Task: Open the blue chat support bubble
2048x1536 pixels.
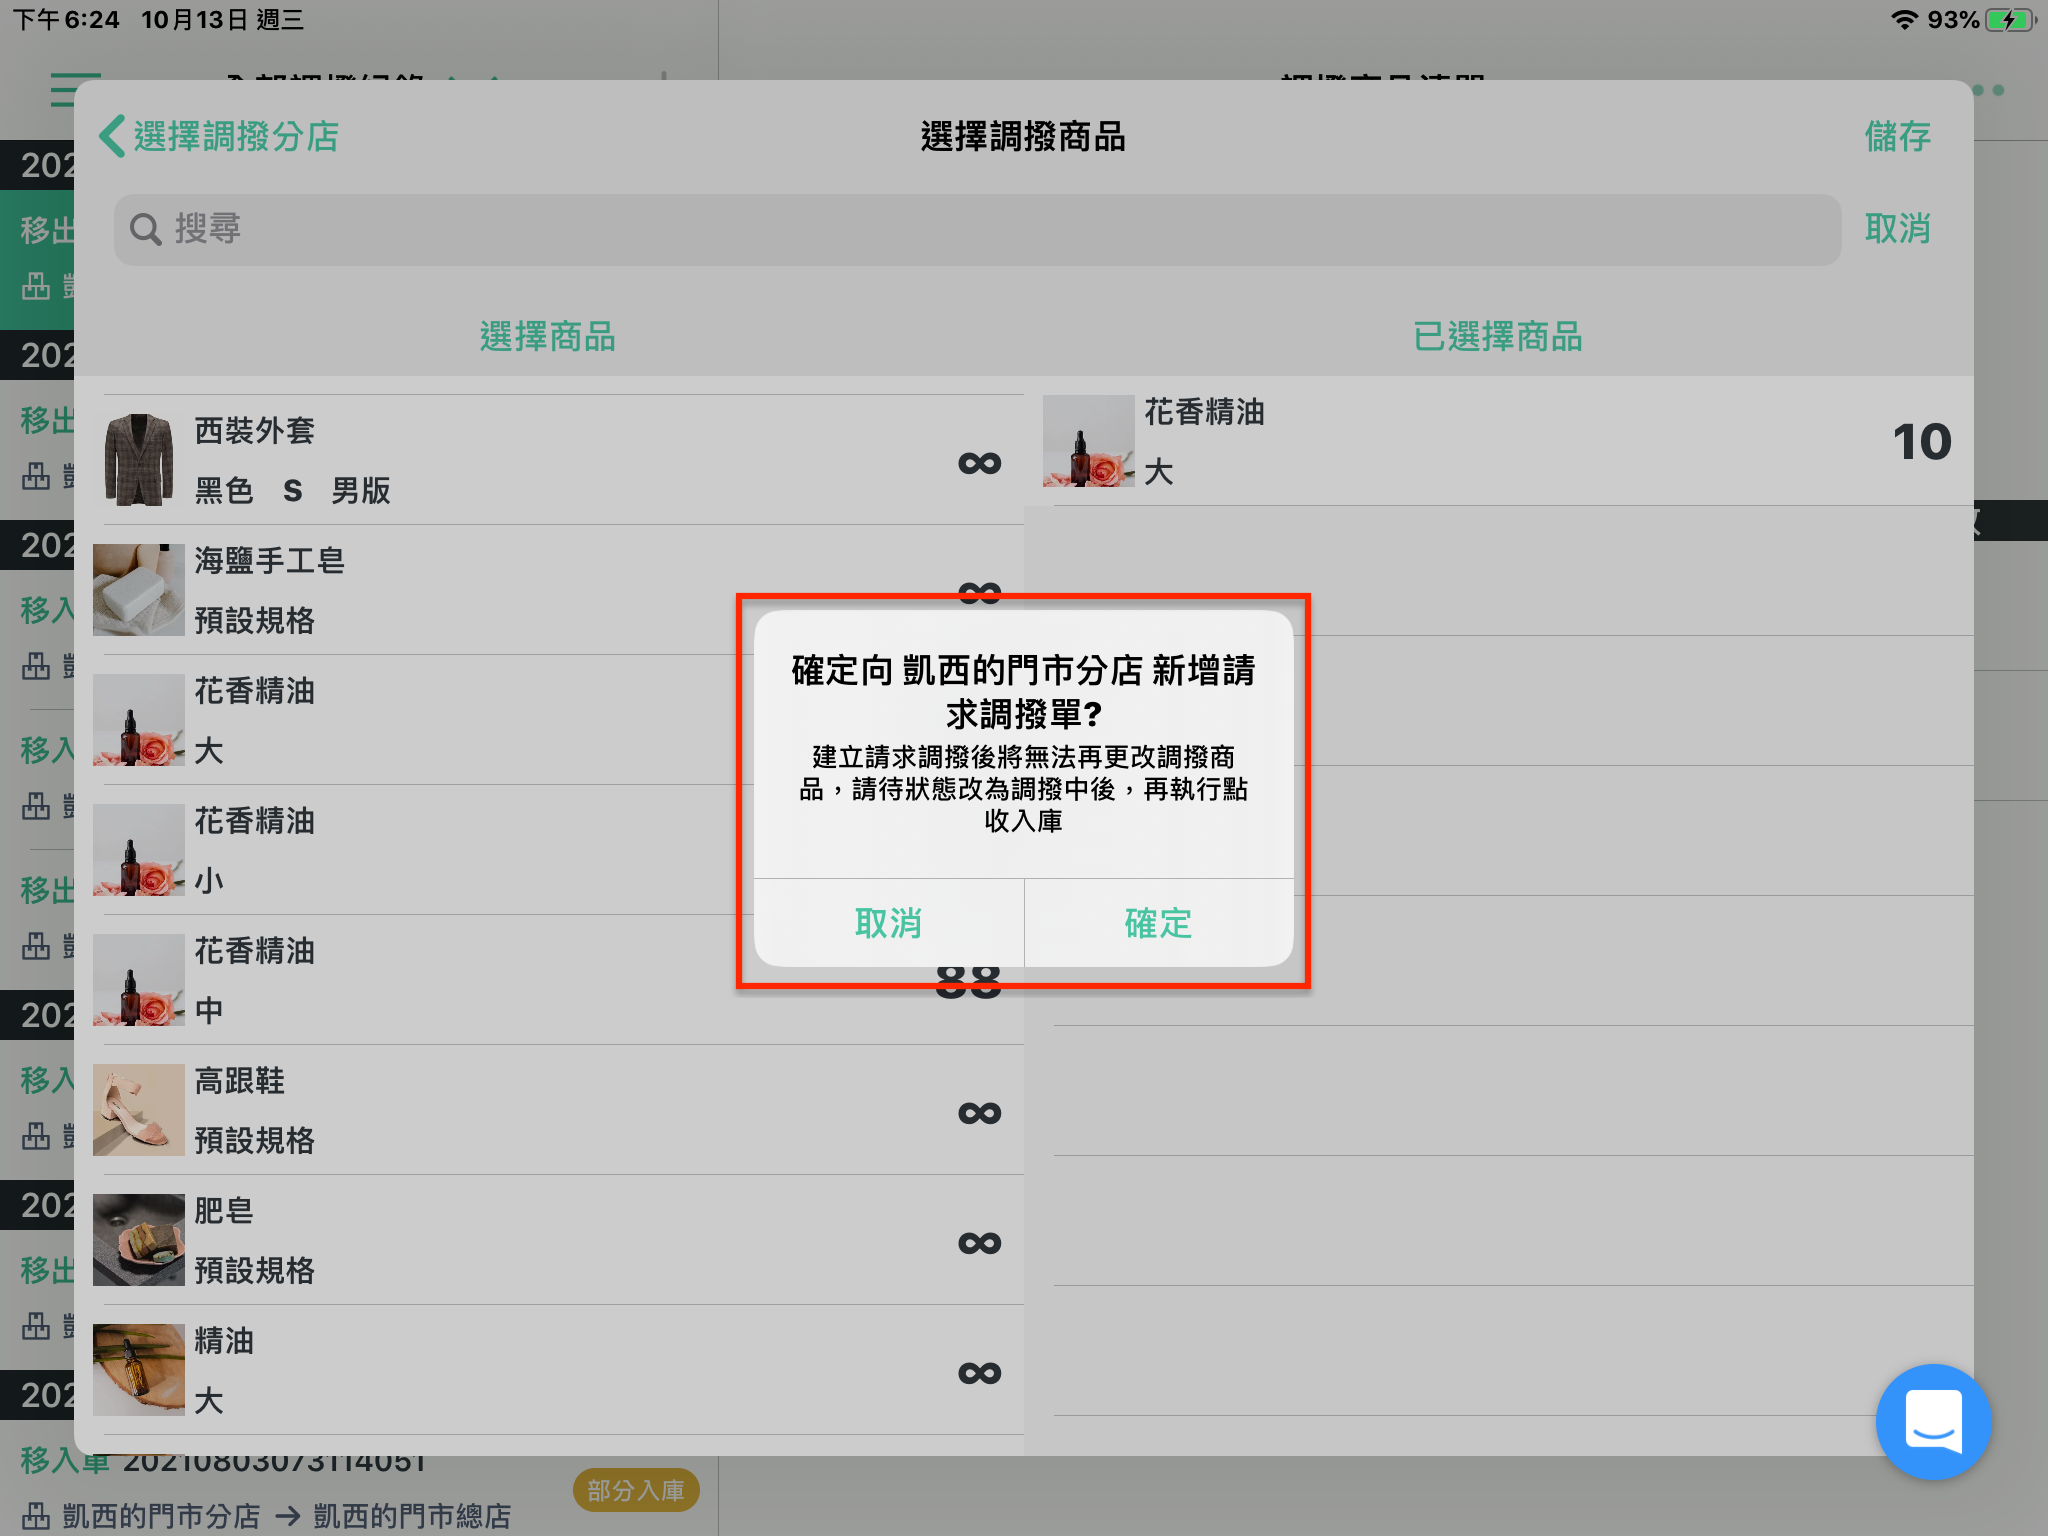Action: click(1933, 1421)
